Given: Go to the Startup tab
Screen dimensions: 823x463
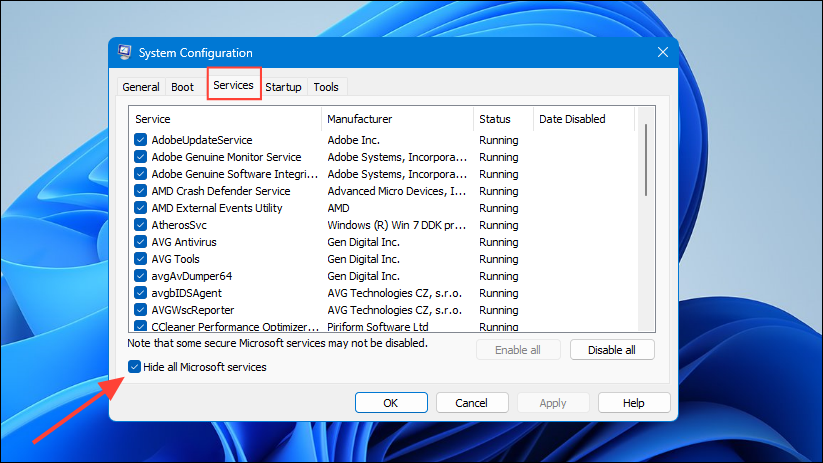Looking at the screenshot, I should pyautogui.click(x=283, y=87).
